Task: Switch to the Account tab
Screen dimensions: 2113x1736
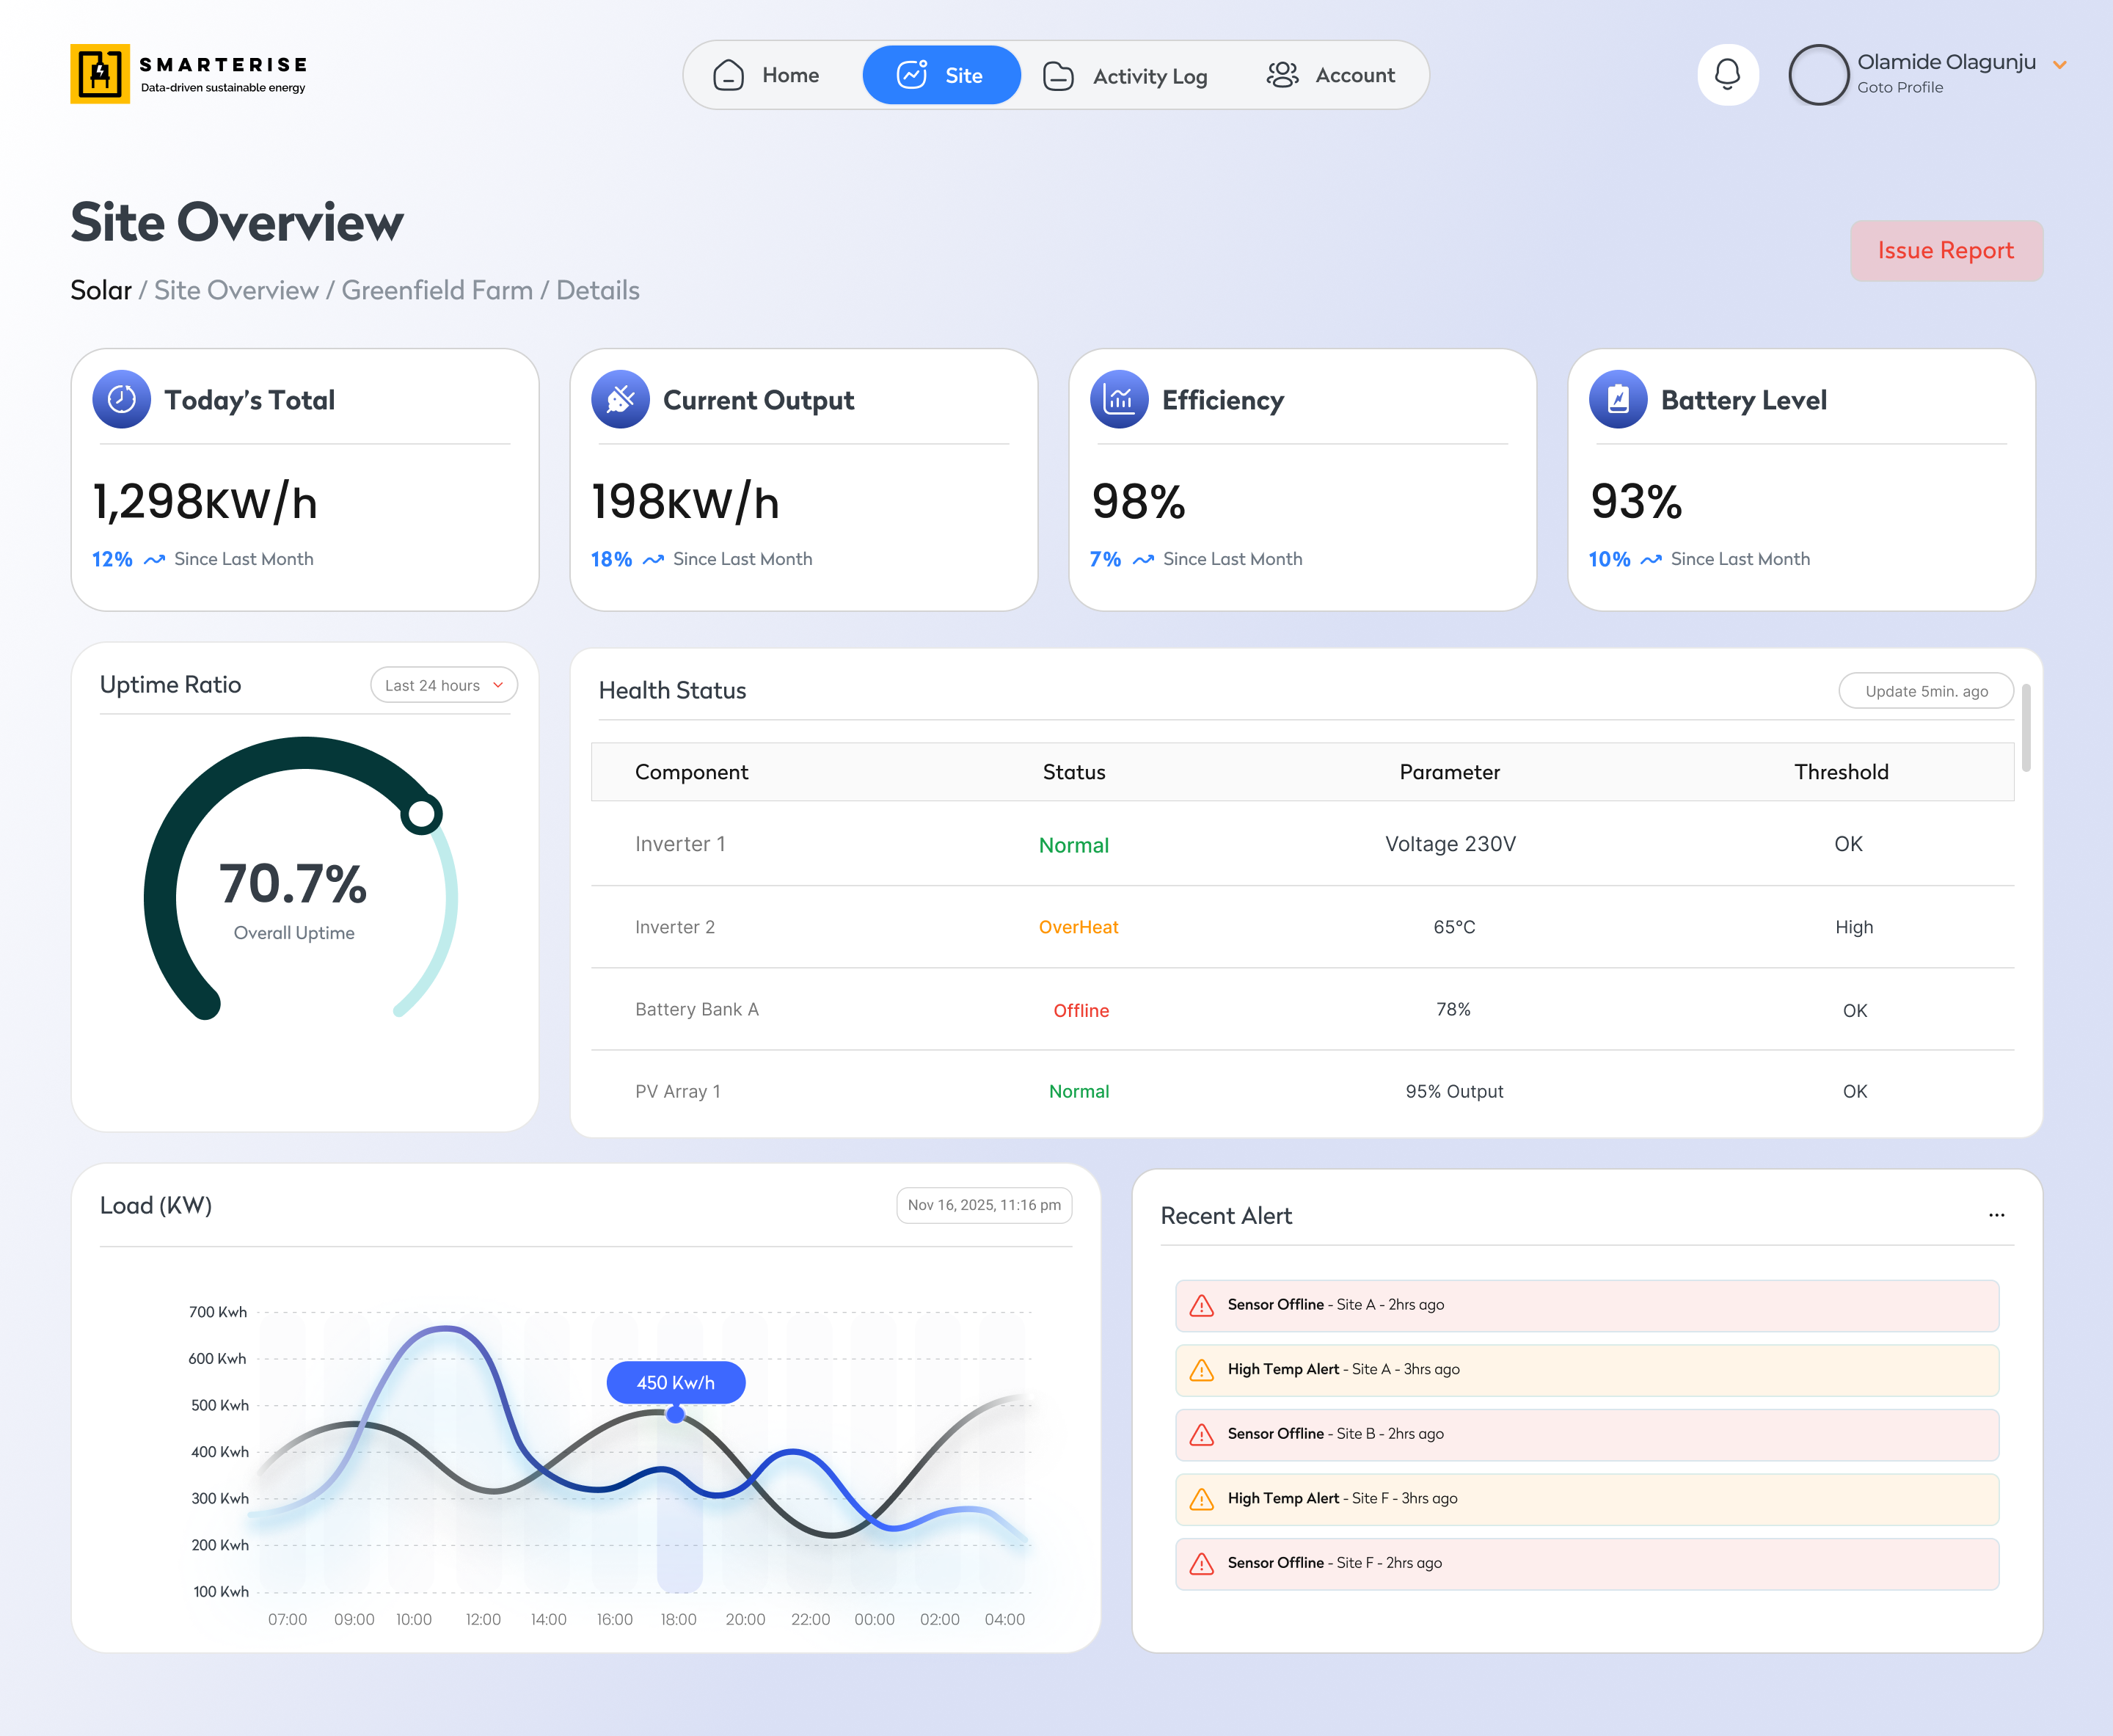Action: pos(1331,75)
